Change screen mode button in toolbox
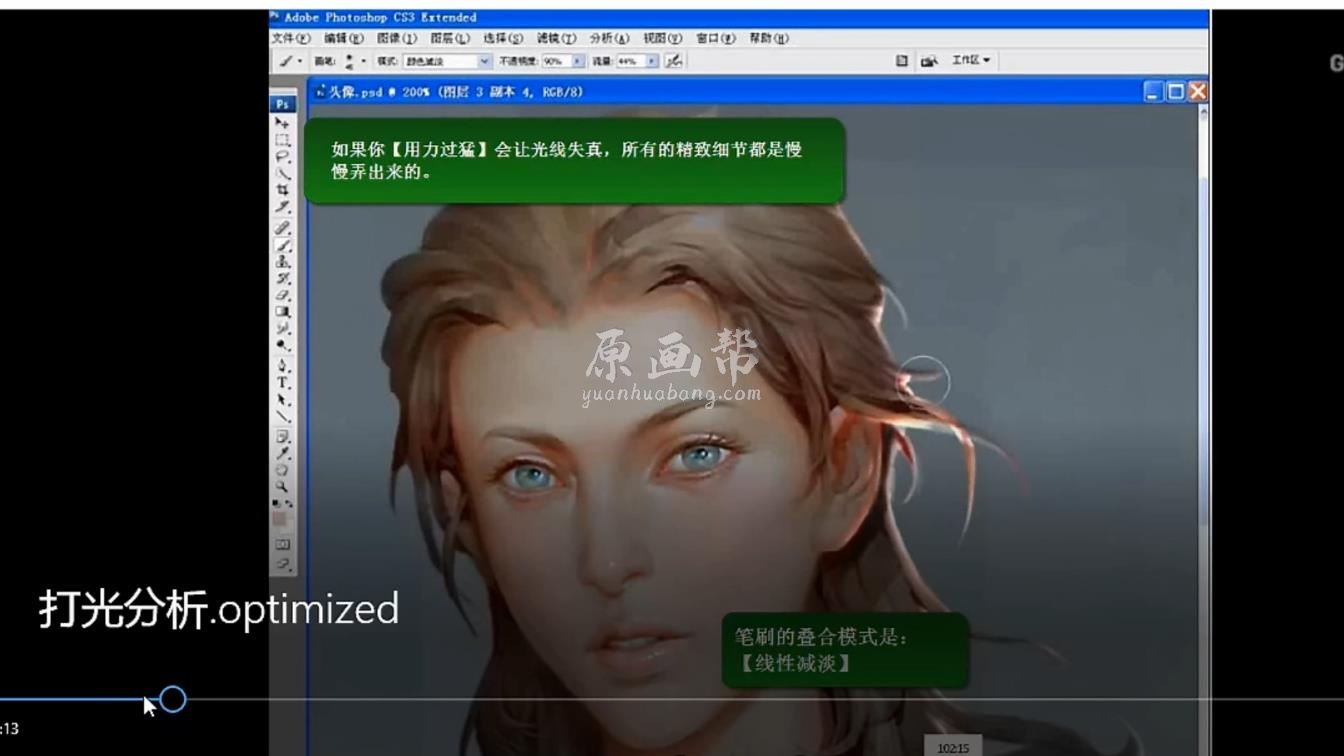The width and height of the screenshot is (1344, 756). pos(283,563)
